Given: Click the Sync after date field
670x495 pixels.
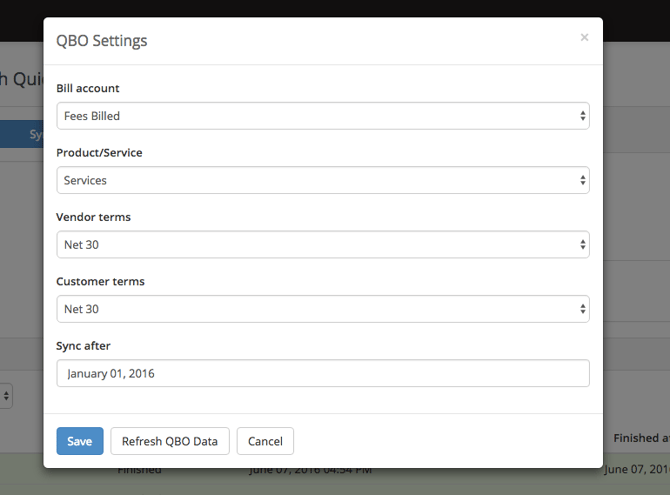Looking at the screenshot, I should pyautogui.click(x=323, y=373).
